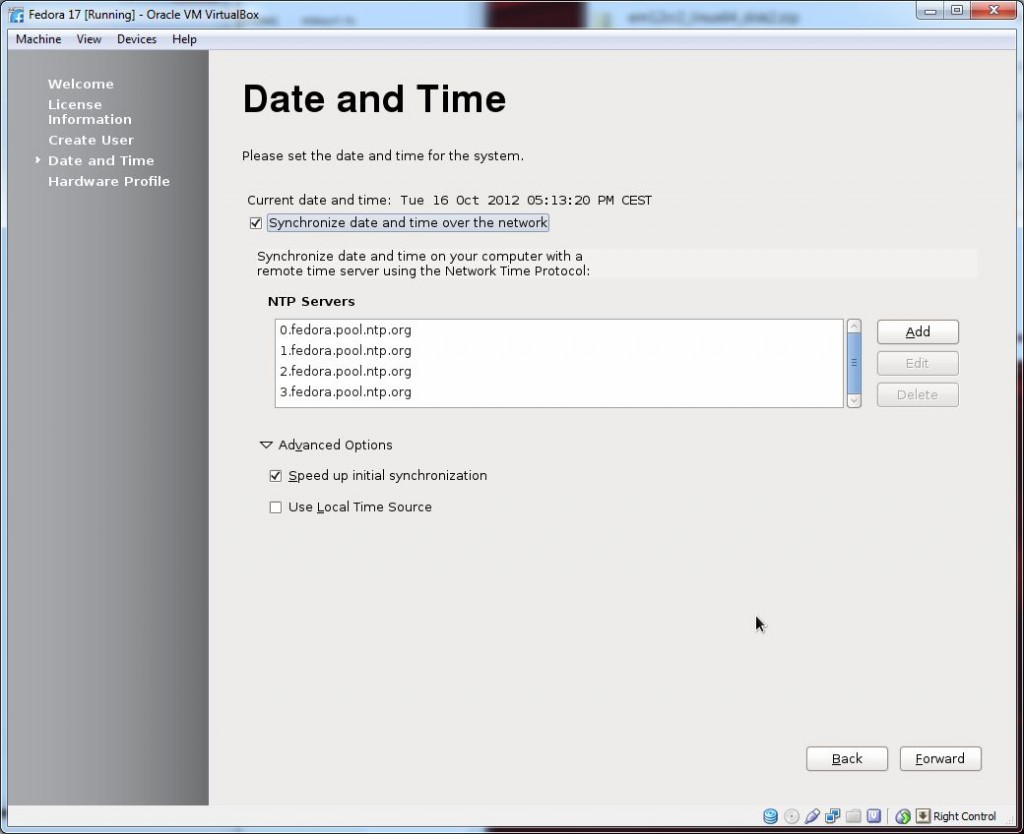Image resolution: width=1024 pixels, height=834 pixels.
Task: Select 1.fedora.pool.ntp.org in server list
Action: (x=559, y=351)
